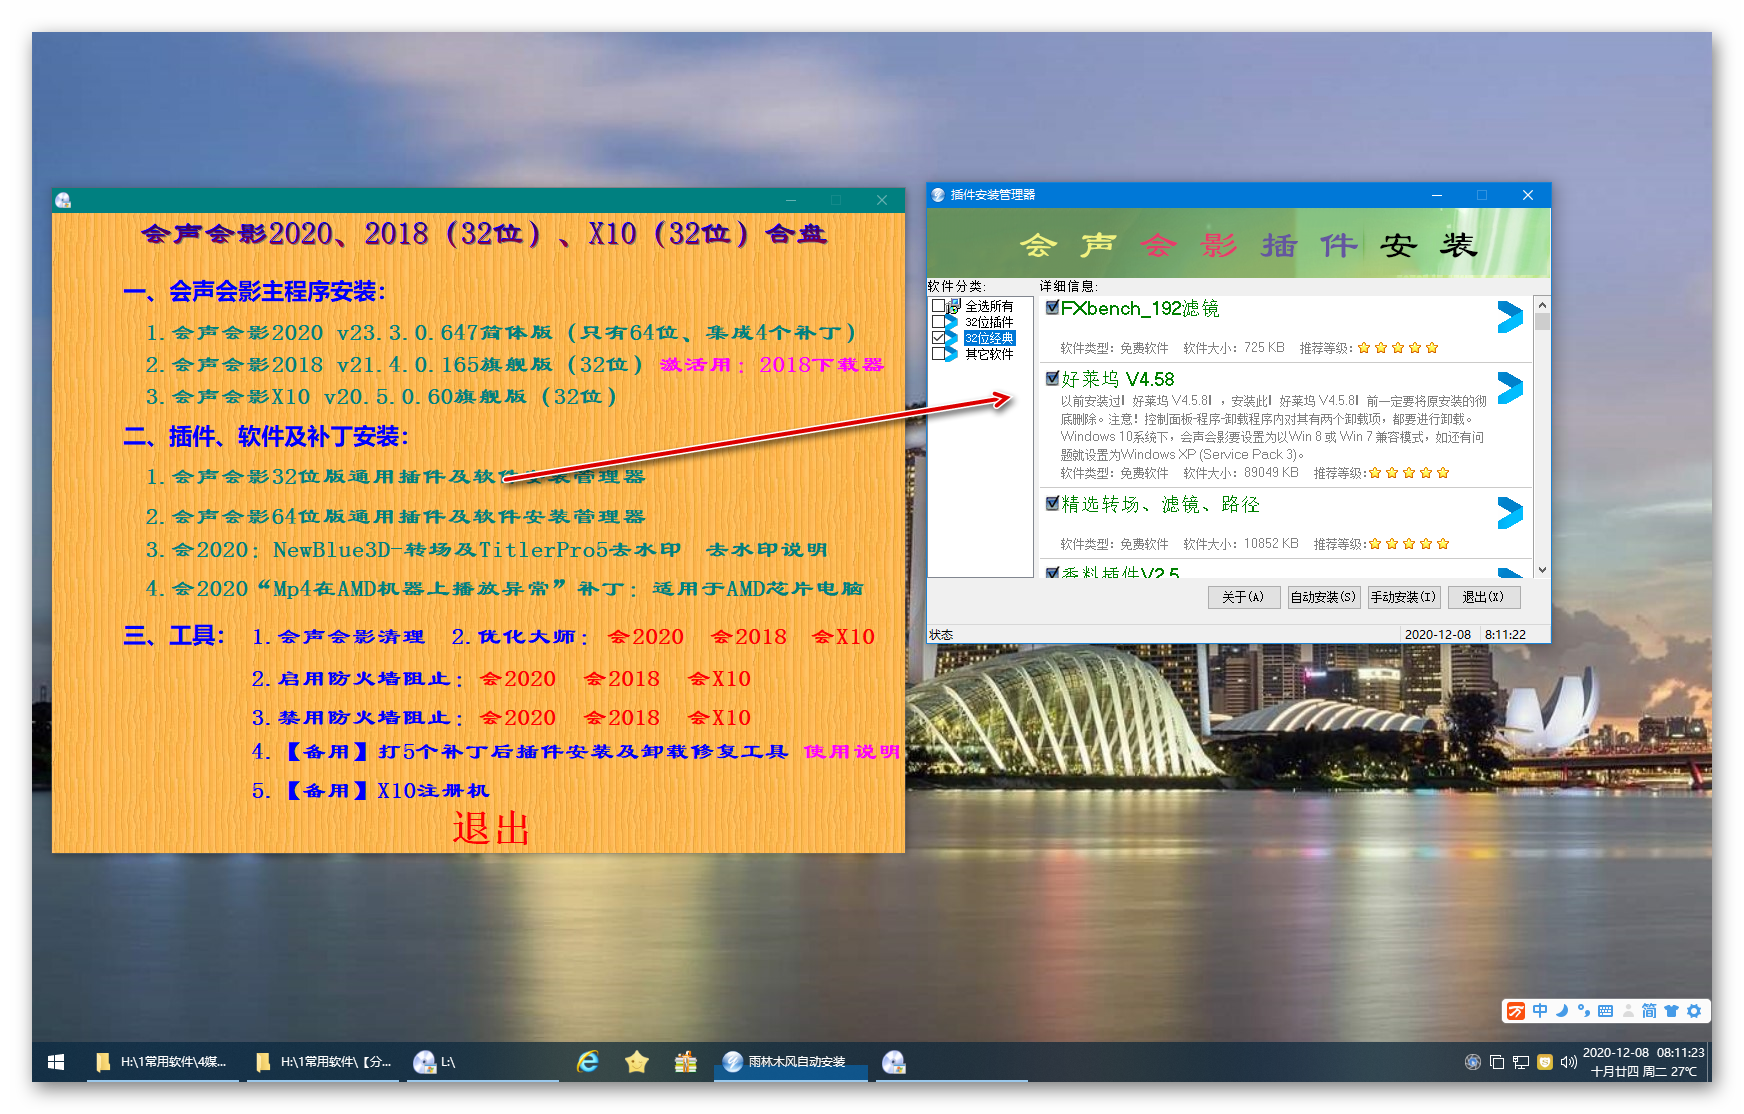Click the volume speaker tray icon
The height and width of the screenshot is (1114, 1744).
(x=1568, y=1062)
